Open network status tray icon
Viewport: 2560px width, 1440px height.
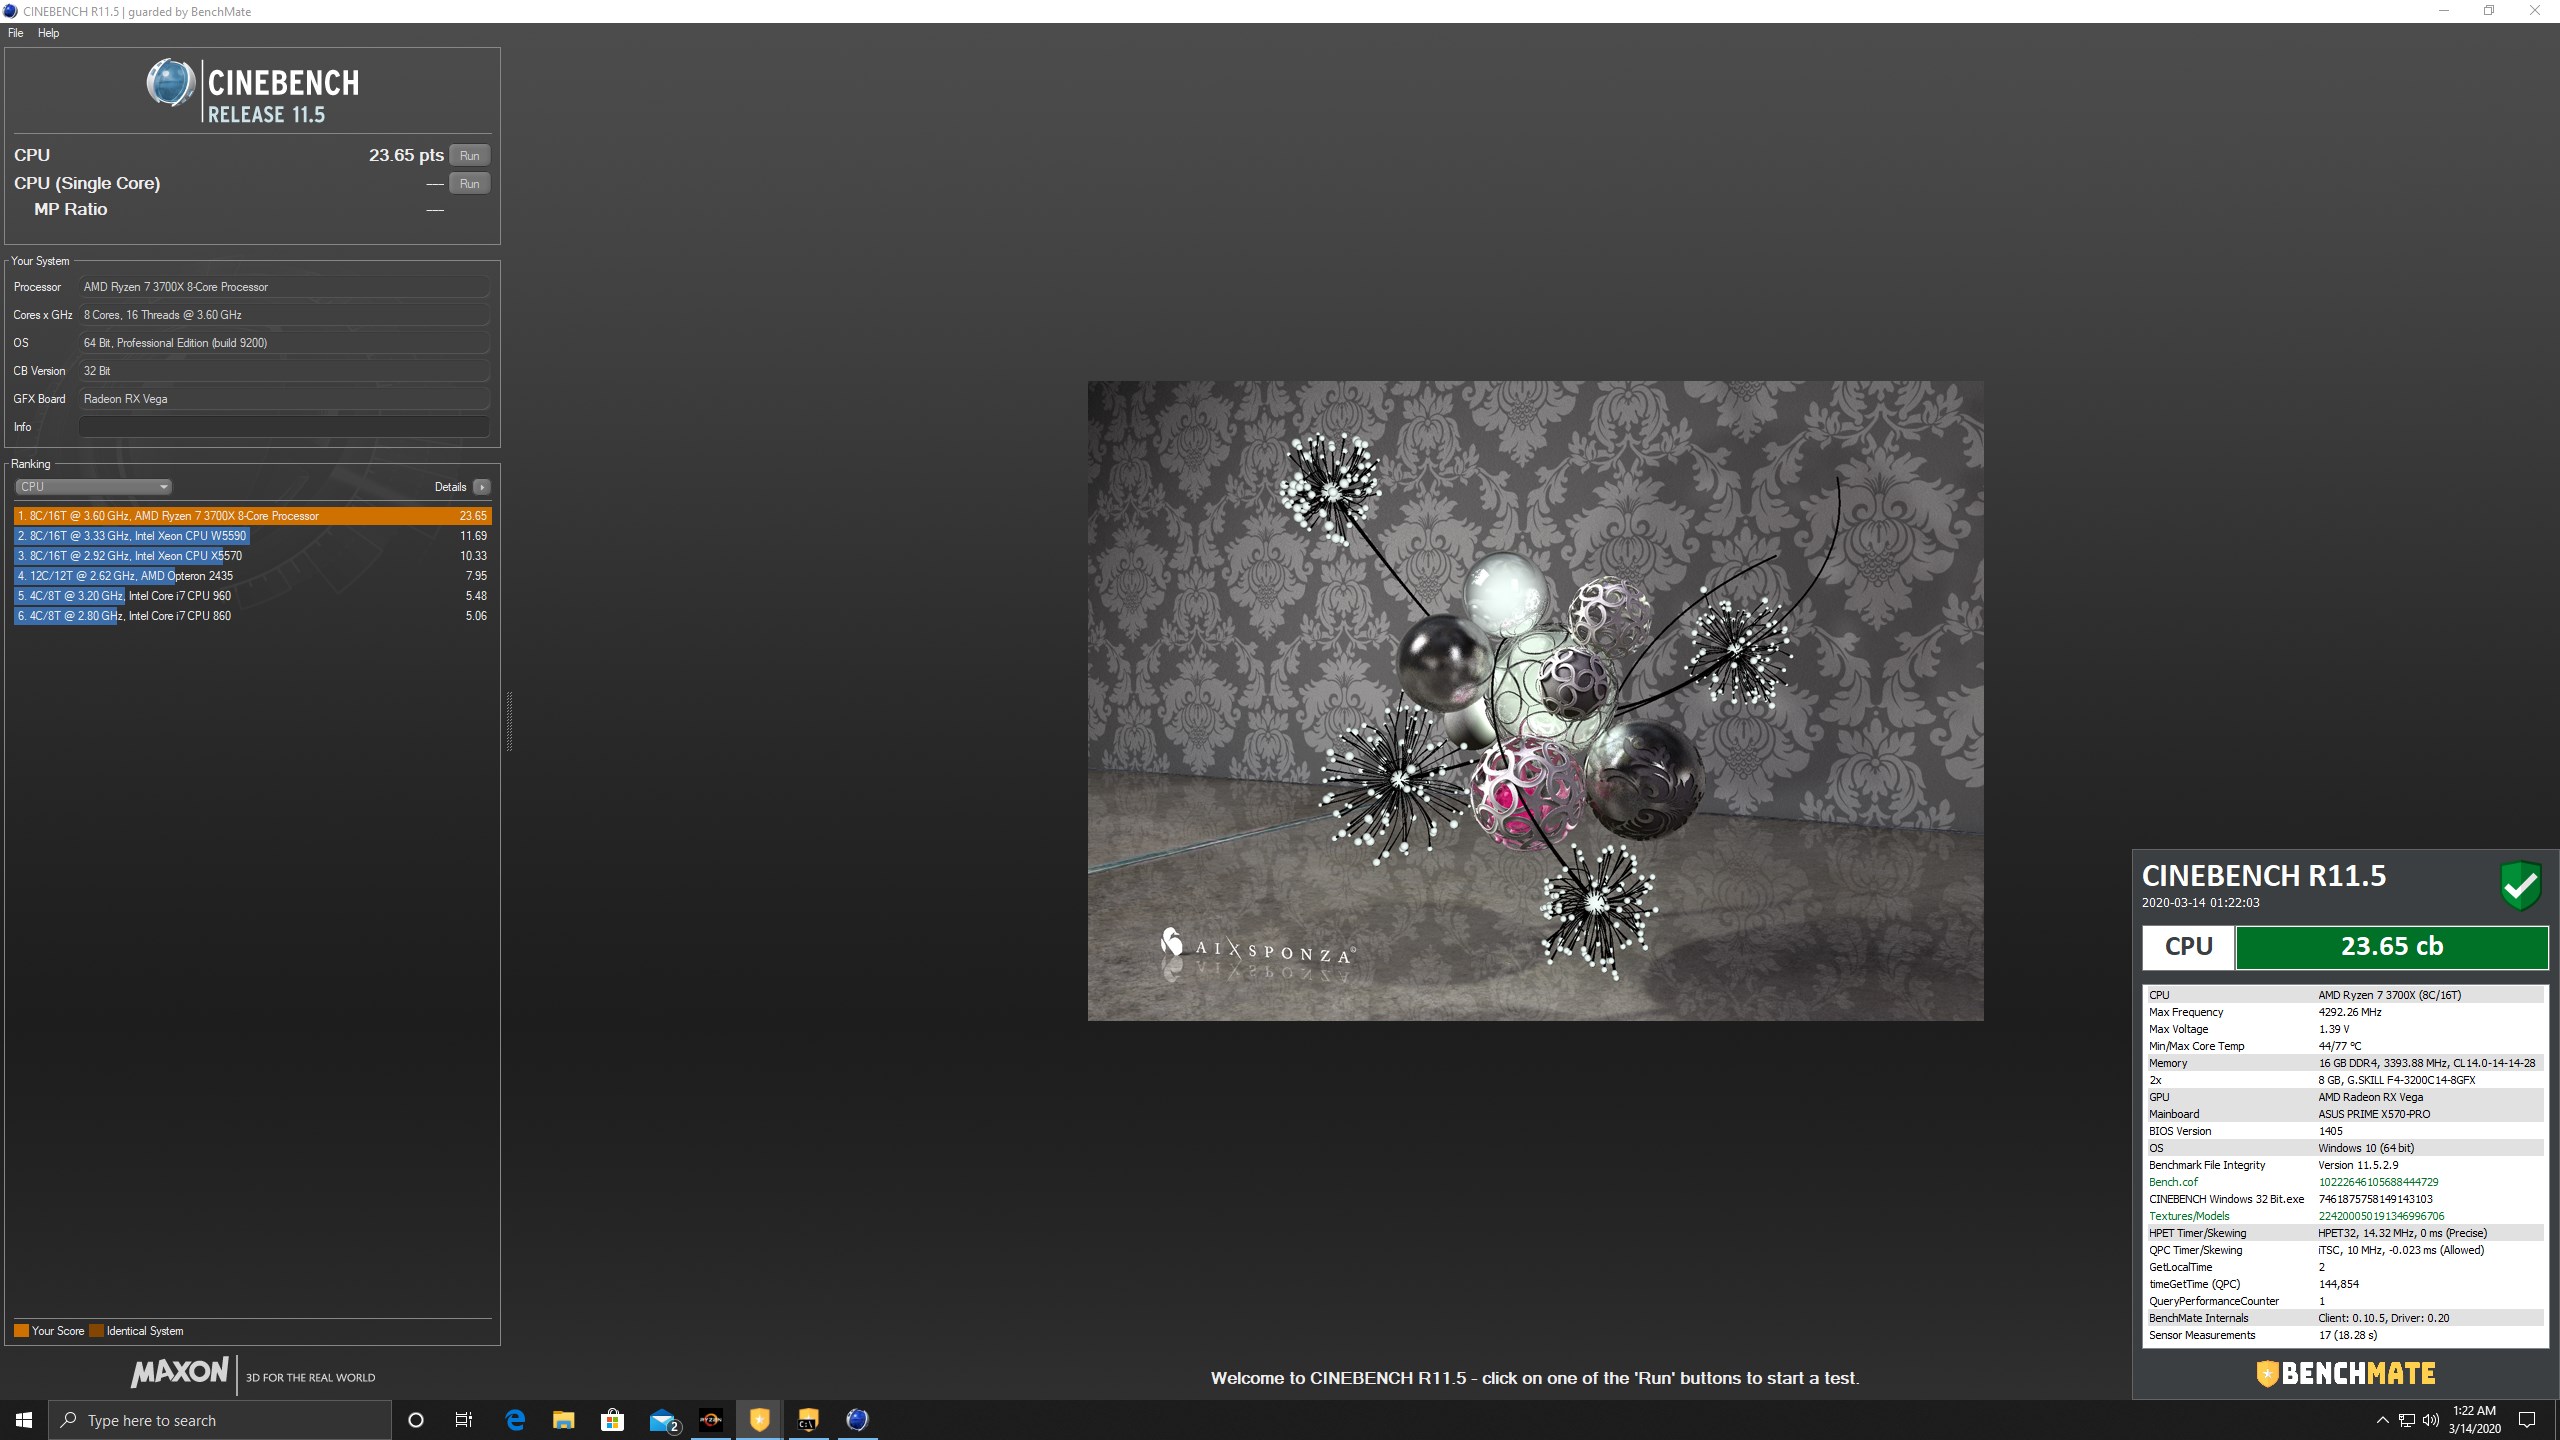(x=2407, y=1420)
